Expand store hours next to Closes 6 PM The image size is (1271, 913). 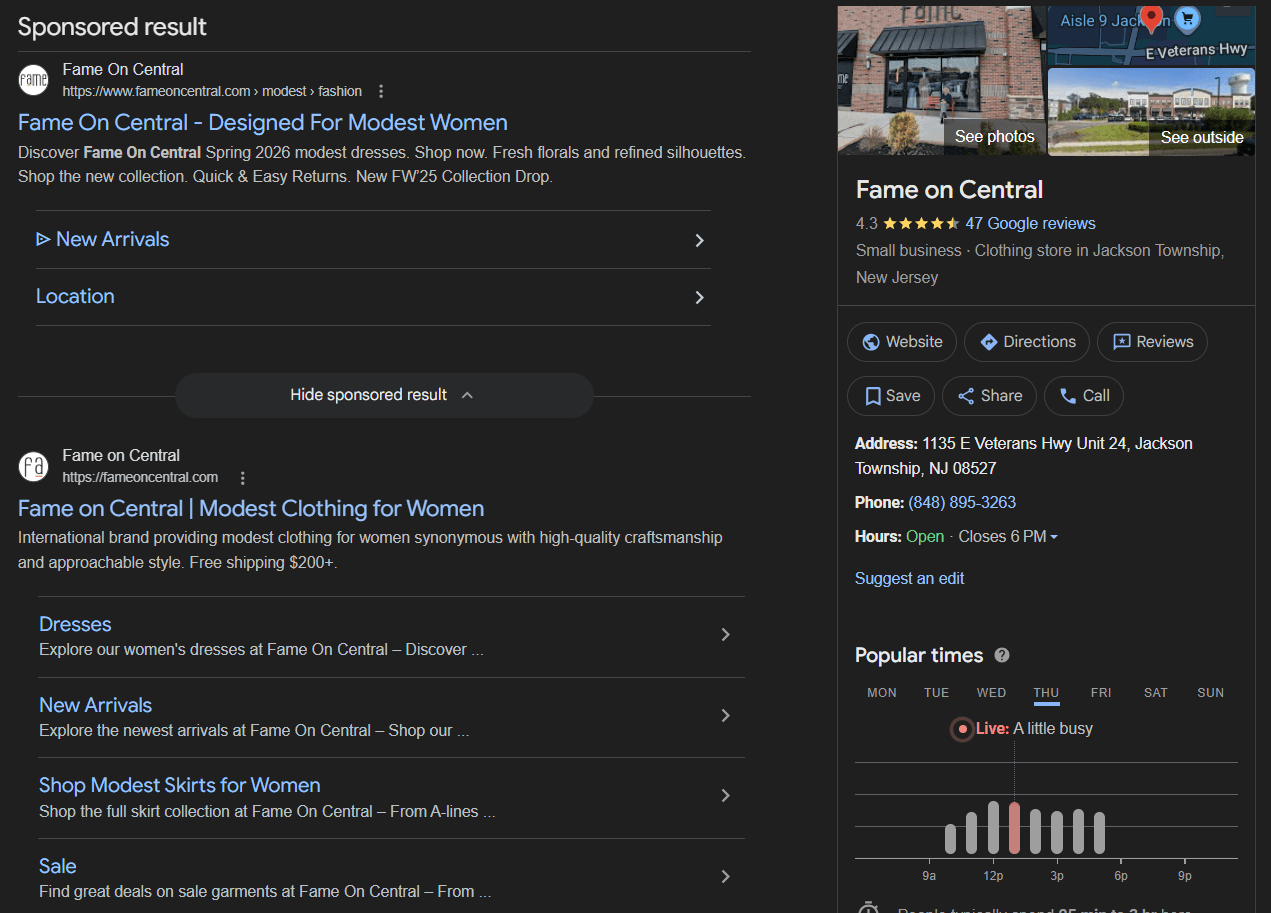pyautogui.click(x=1054, y=538)
